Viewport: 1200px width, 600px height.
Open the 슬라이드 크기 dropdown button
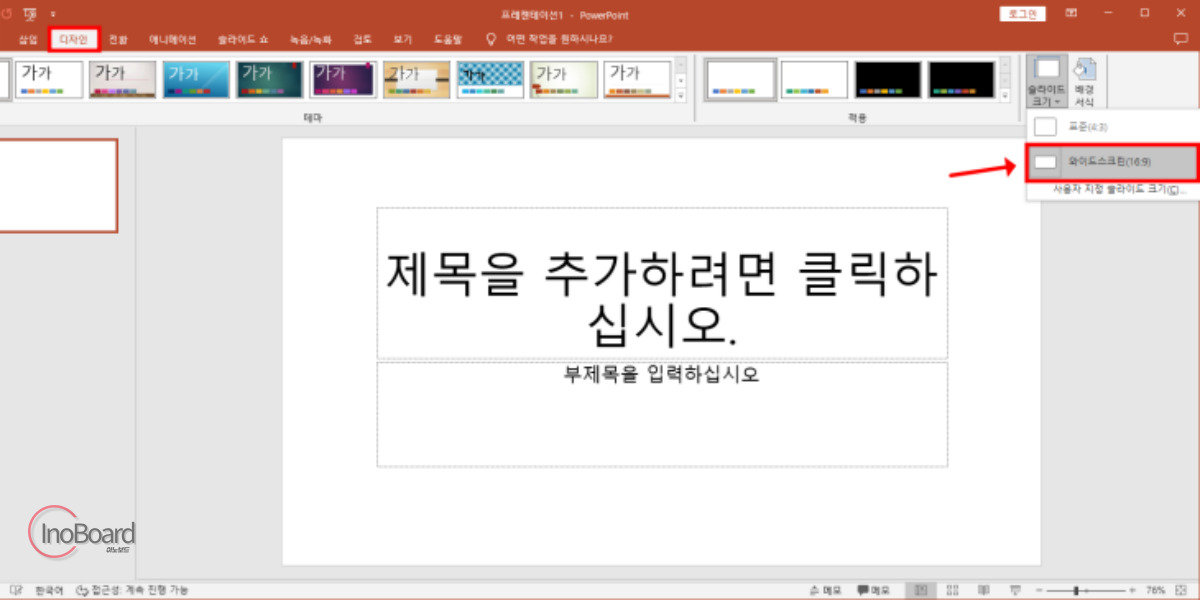click(x=1047, y=81)
